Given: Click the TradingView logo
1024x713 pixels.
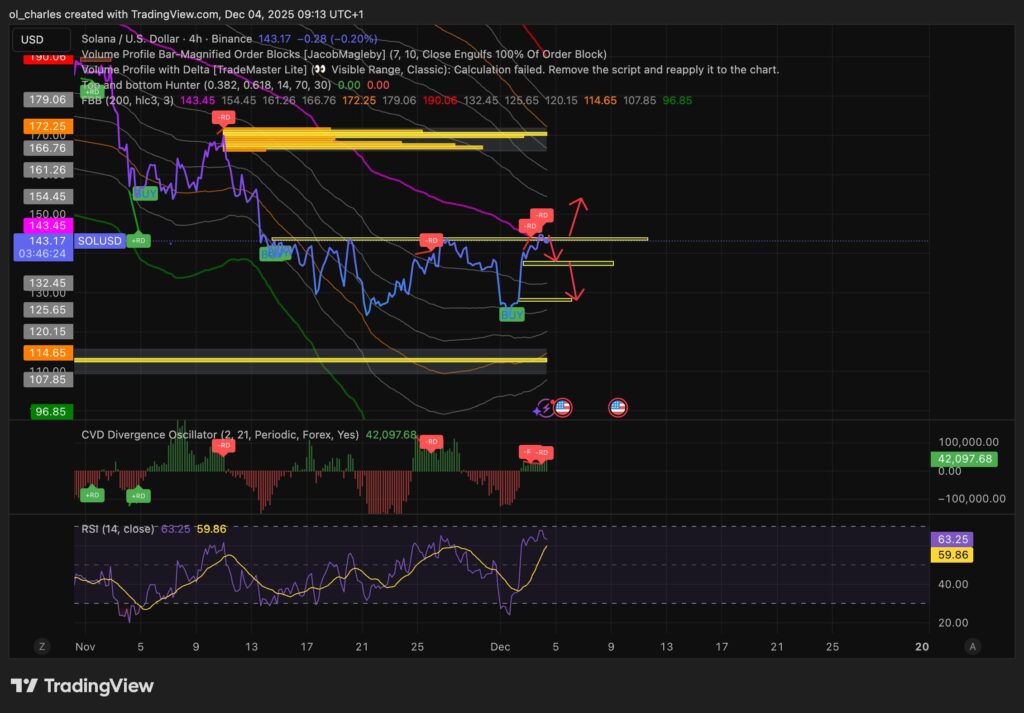Looking at the screenshot, I should 83,686.
